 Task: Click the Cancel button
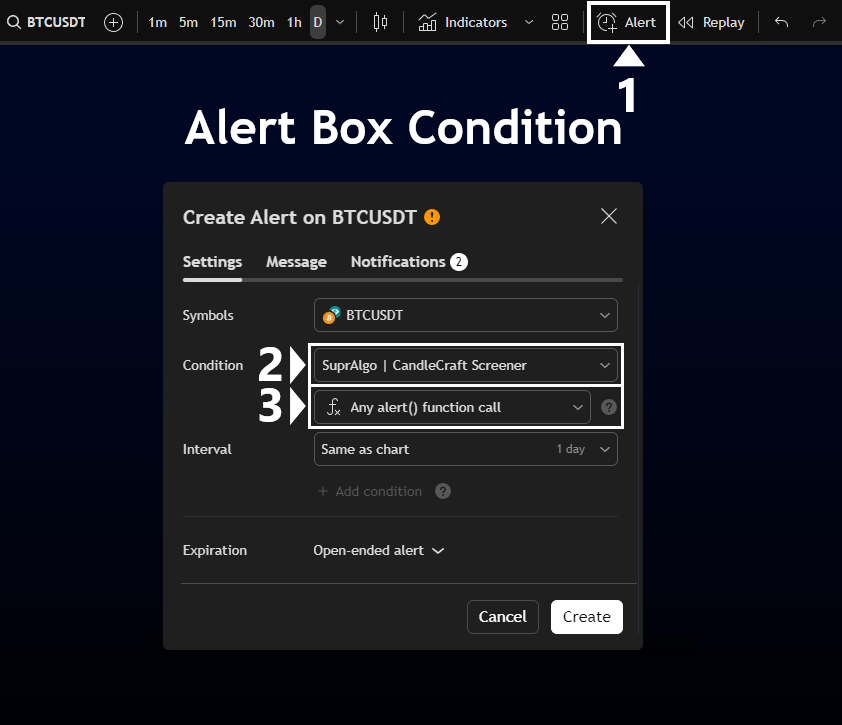503,617
